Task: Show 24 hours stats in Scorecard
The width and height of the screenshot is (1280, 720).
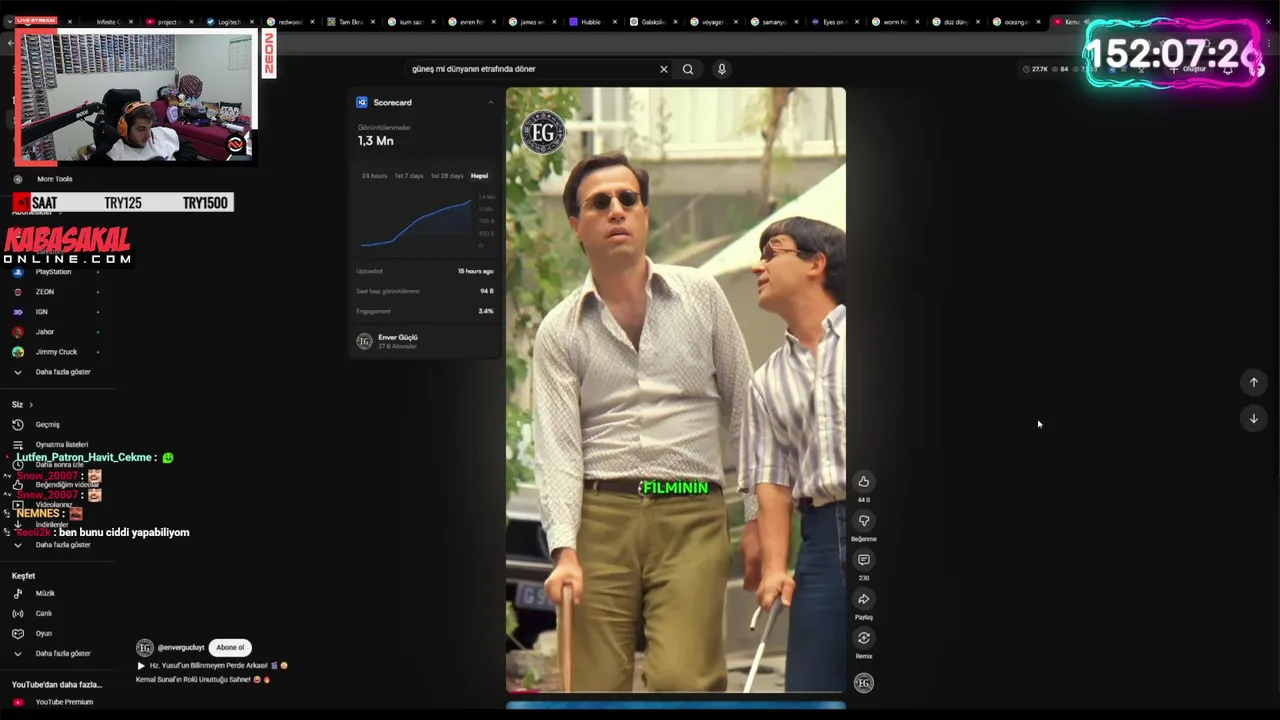Action: click(374, 176)
